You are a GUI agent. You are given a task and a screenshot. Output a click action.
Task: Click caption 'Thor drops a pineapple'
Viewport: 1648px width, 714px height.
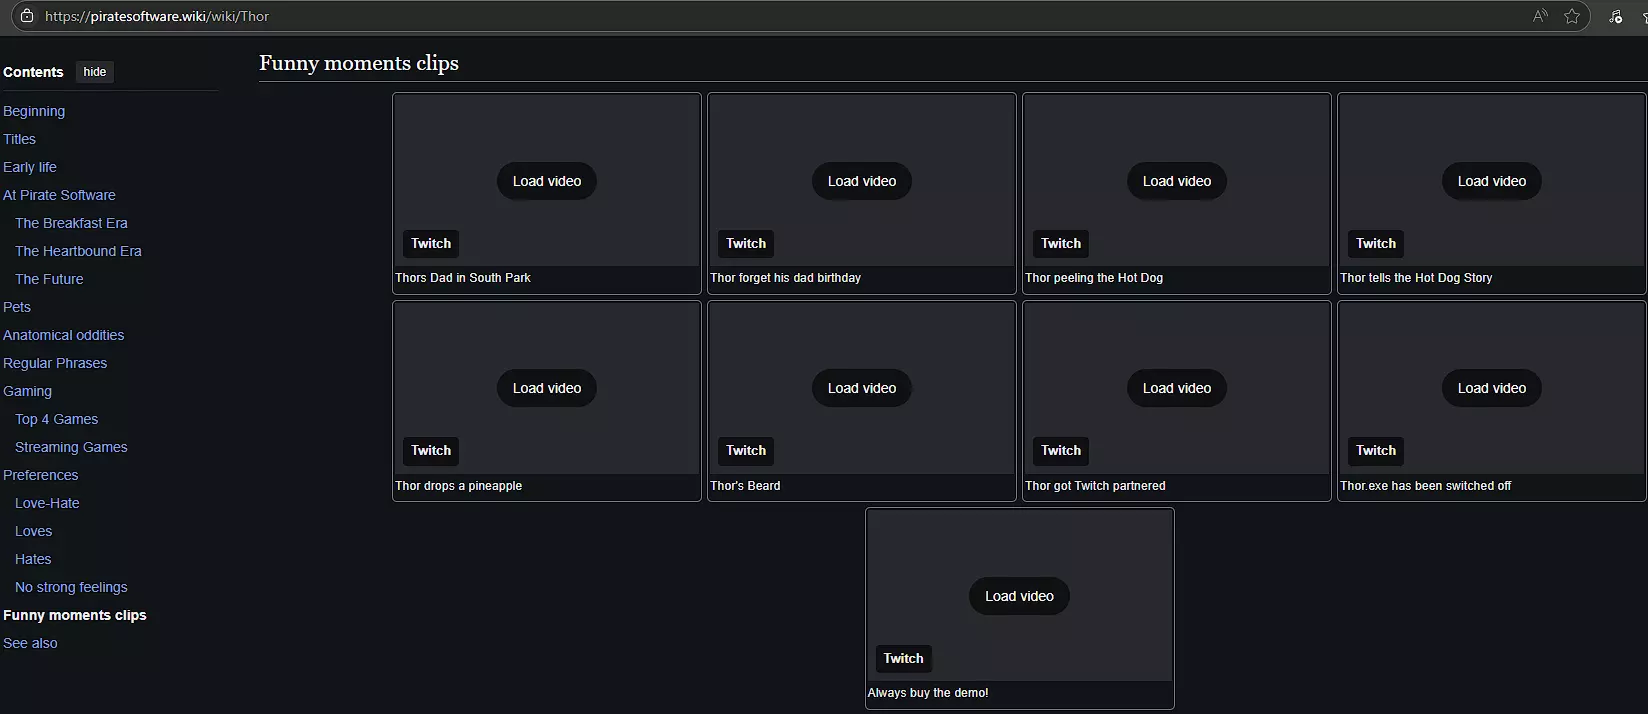click(458, 486)
